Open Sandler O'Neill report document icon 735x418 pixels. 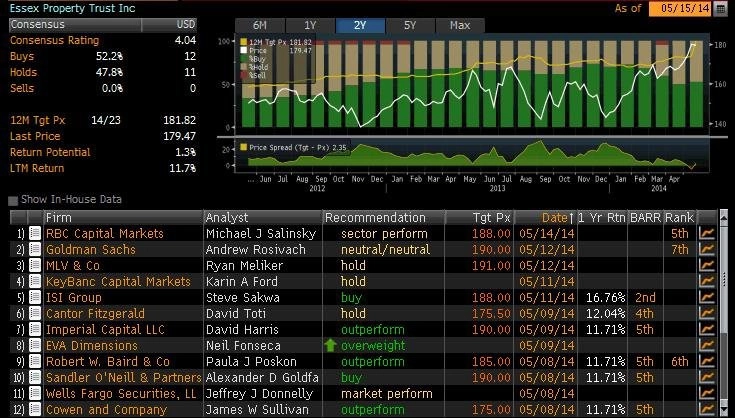tap(35, 377)
